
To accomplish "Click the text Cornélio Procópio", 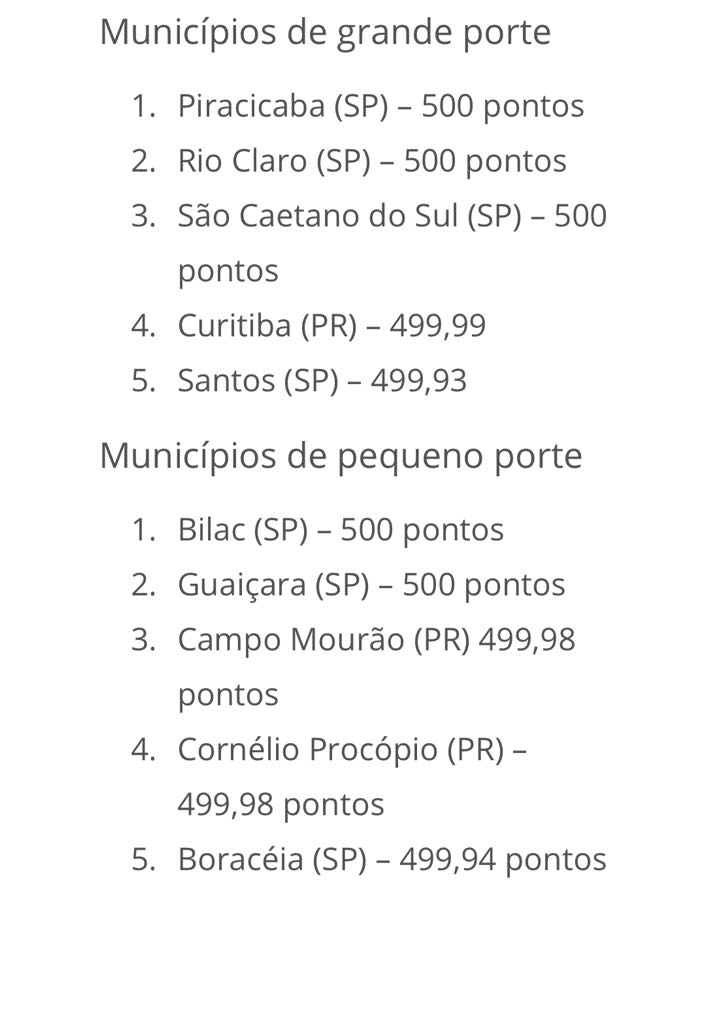I will (x=307, y=750).
